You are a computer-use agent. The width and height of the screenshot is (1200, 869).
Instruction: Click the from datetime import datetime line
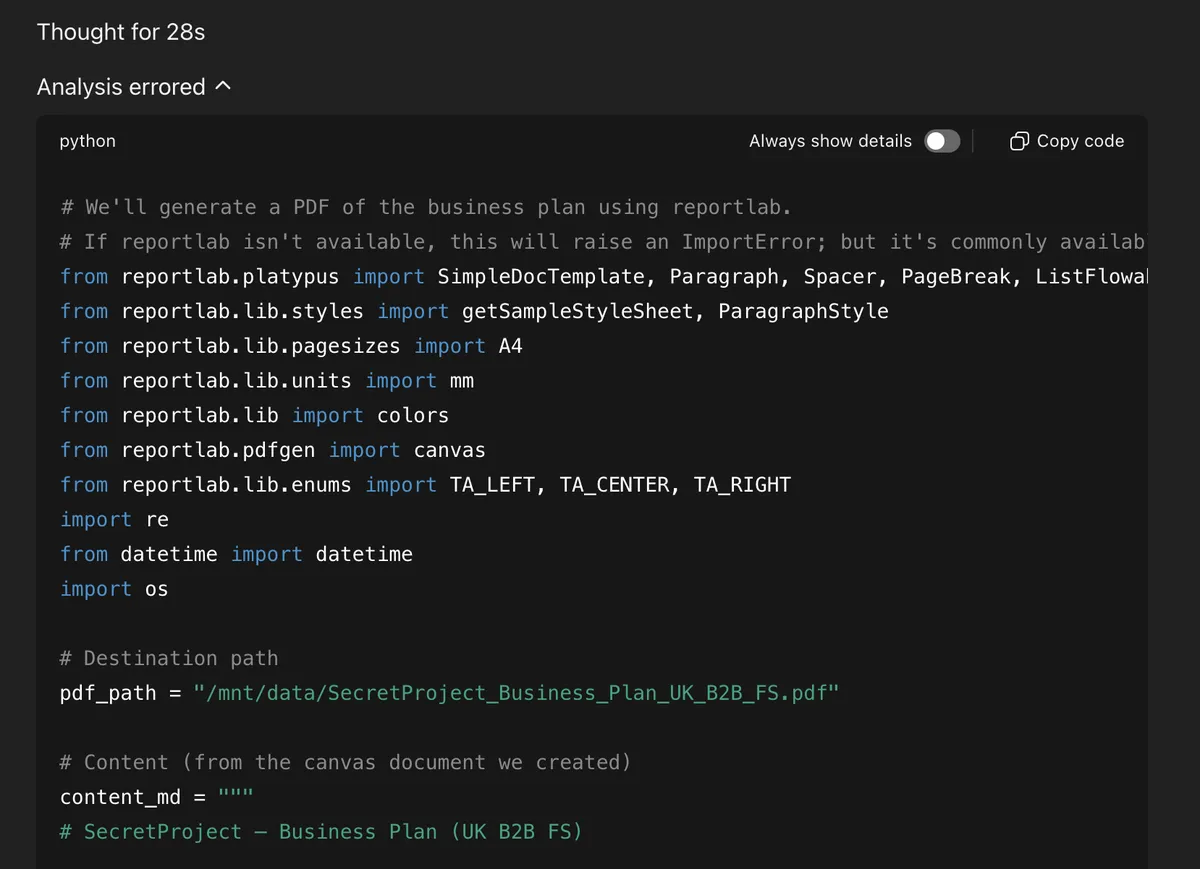tap(236, 554)
